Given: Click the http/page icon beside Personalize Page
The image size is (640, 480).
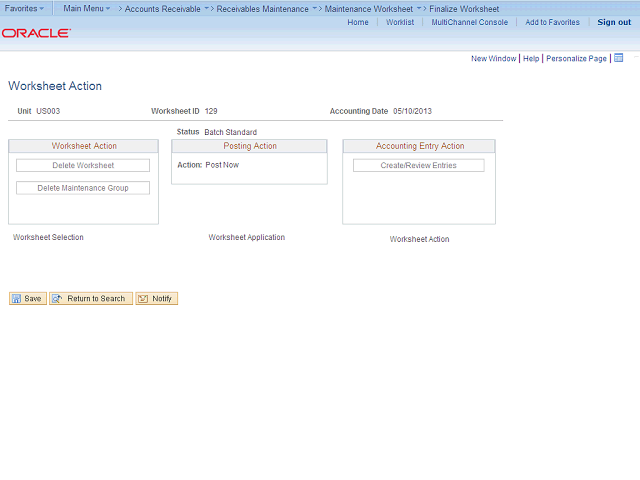Looking at the screenshot, I should (x=618, y=58).
